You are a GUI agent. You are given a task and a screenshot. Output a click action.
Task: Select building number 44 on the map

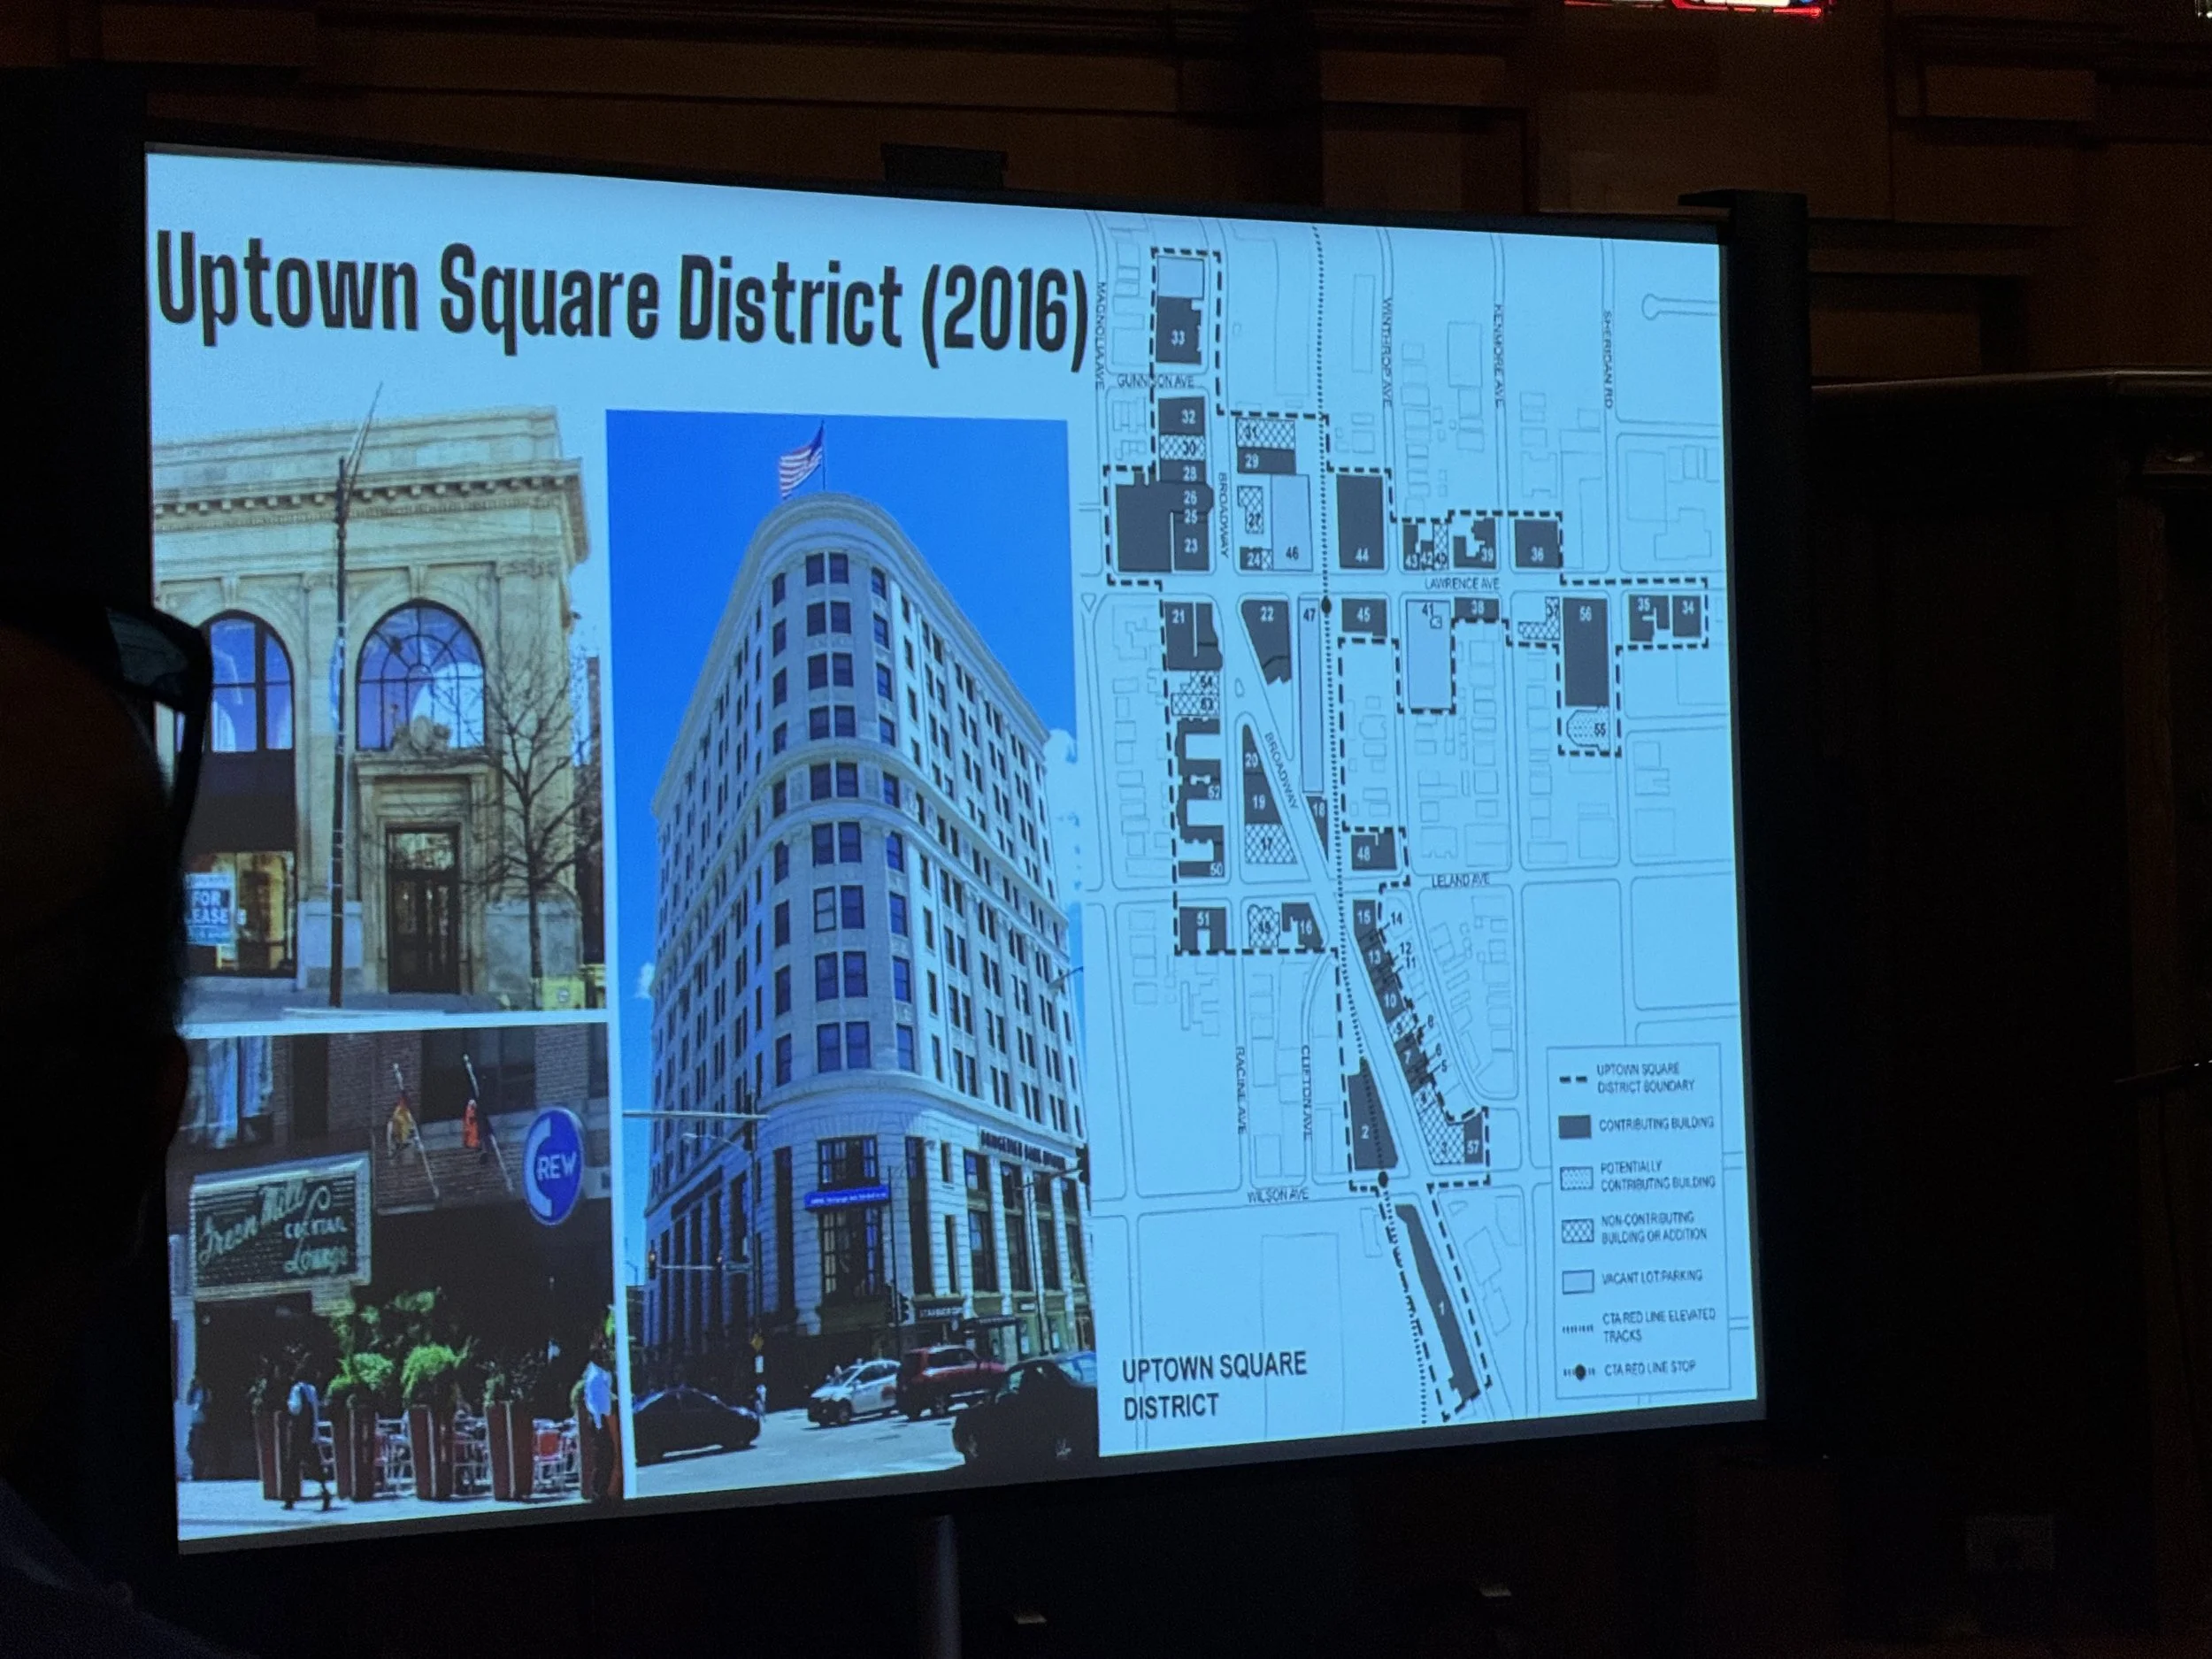point(1360,523)
